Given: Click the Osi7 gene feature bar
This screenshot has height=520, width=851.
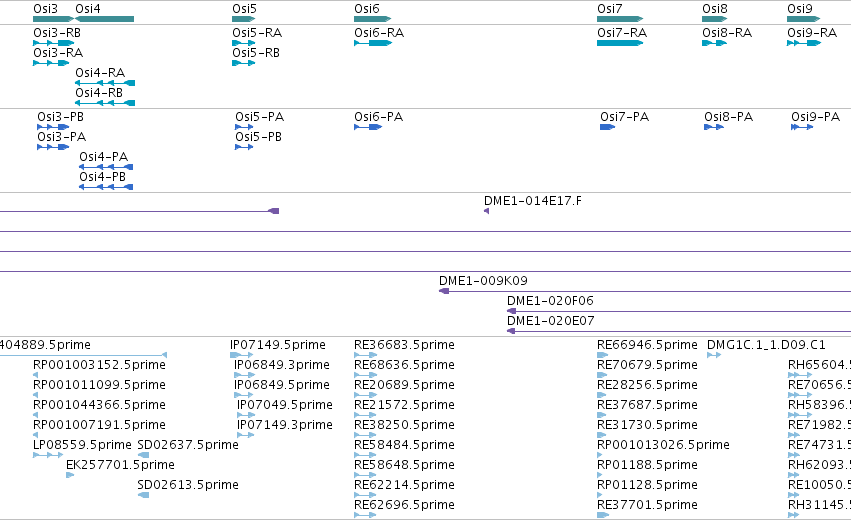Looking at the screenshot, I should 620,19.
